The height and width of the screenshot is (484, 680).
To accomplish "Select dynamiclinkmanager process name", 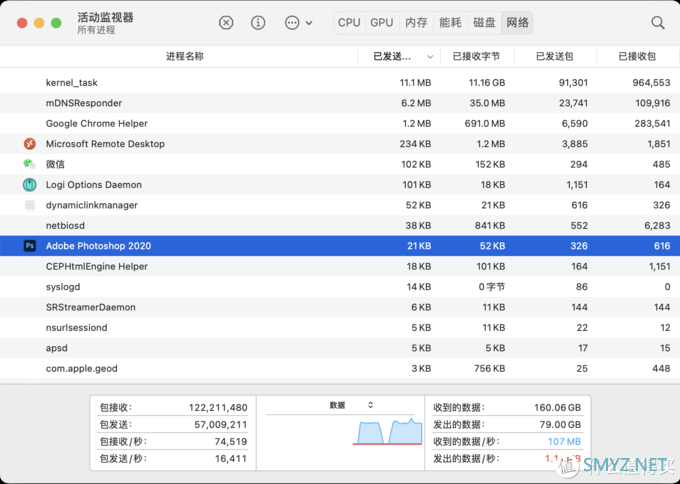I will point(92,205).
